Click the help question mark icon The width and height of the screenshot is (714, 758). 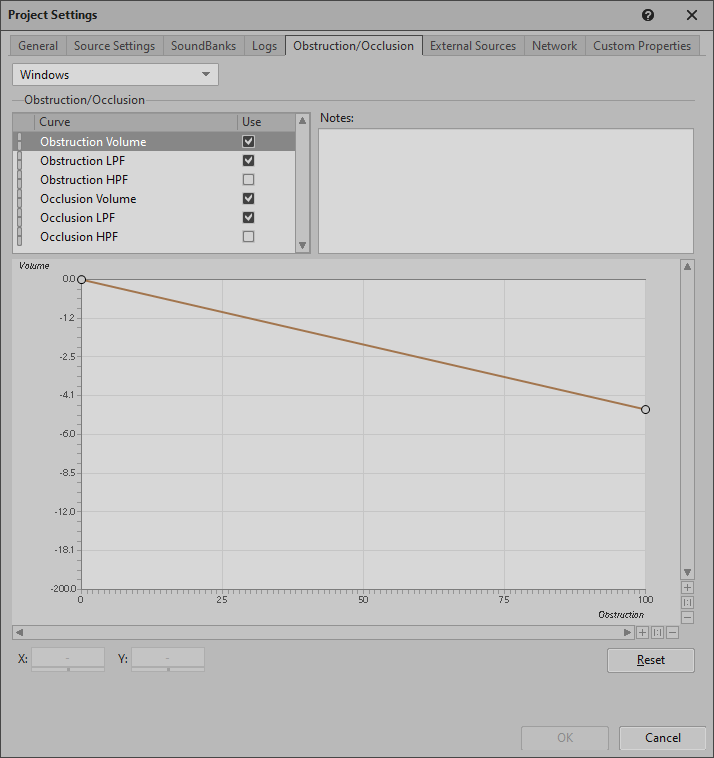(648, 15)
